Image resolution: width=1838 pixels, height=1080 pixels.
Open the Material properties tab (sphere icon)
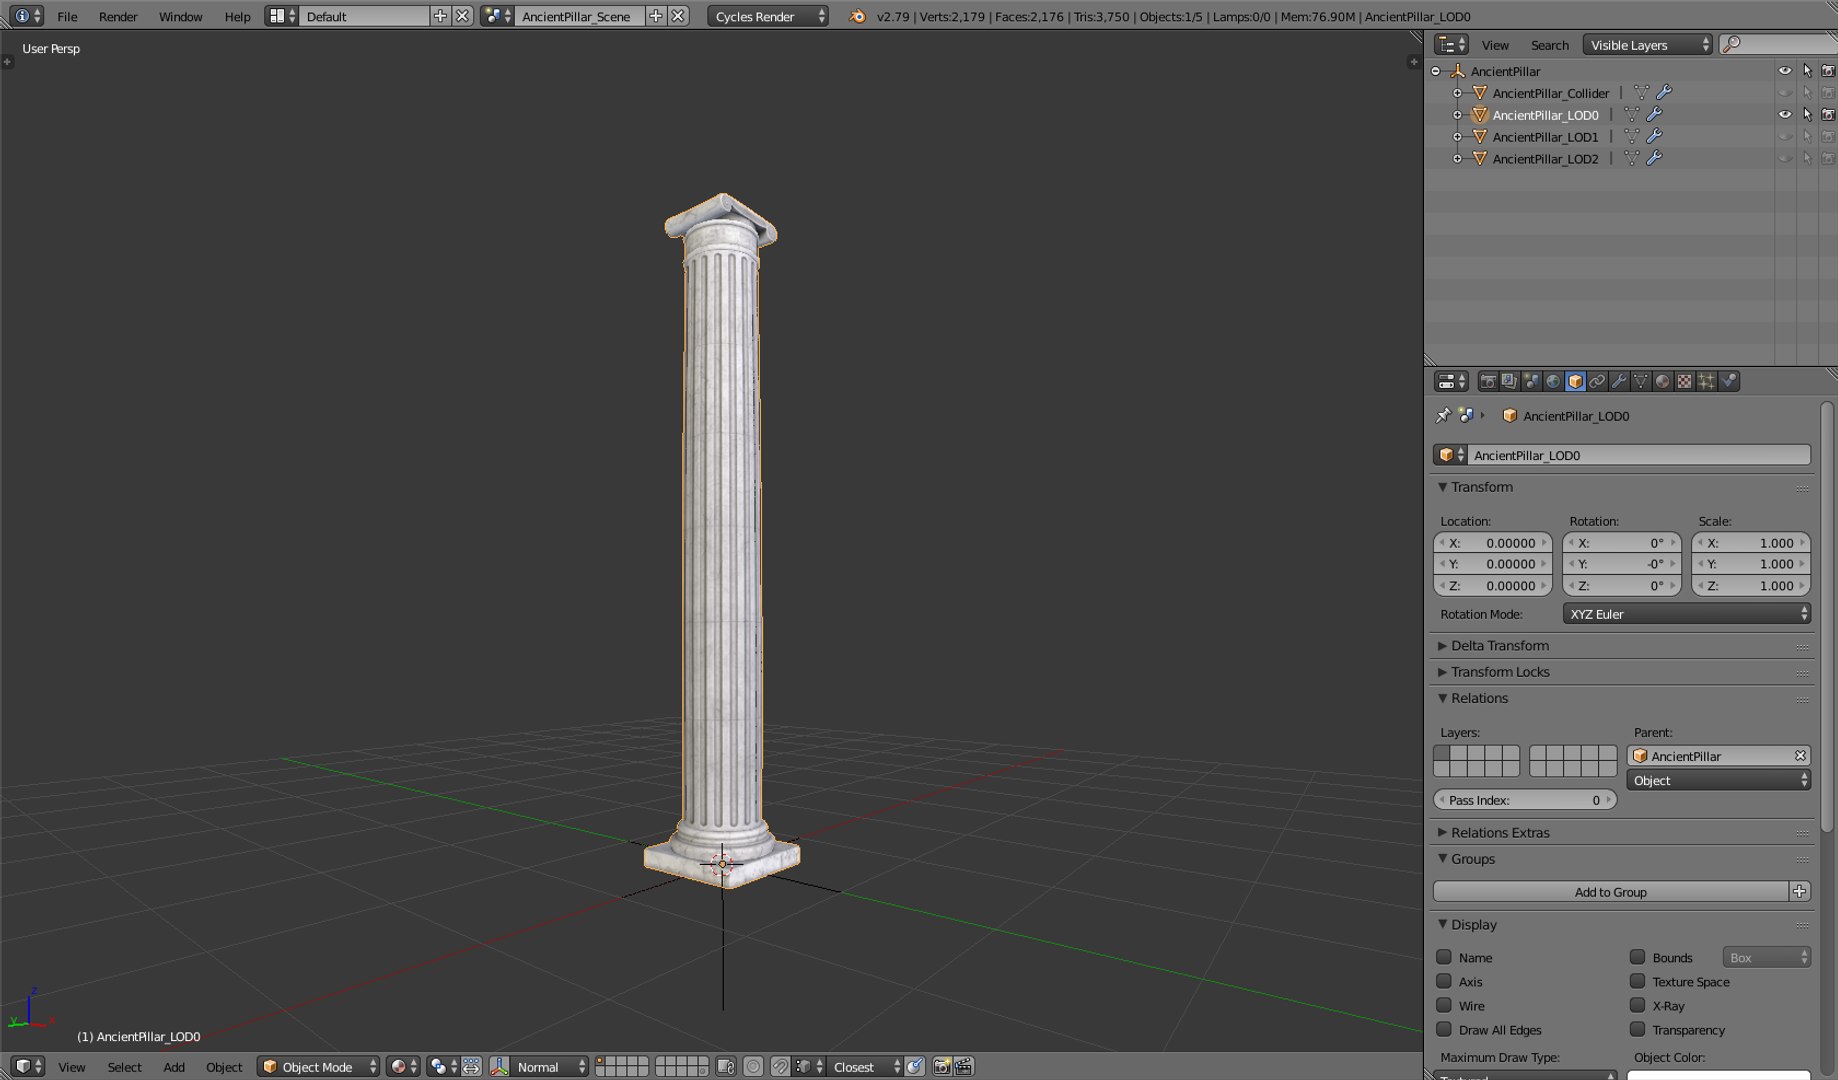coord(1663,381)
